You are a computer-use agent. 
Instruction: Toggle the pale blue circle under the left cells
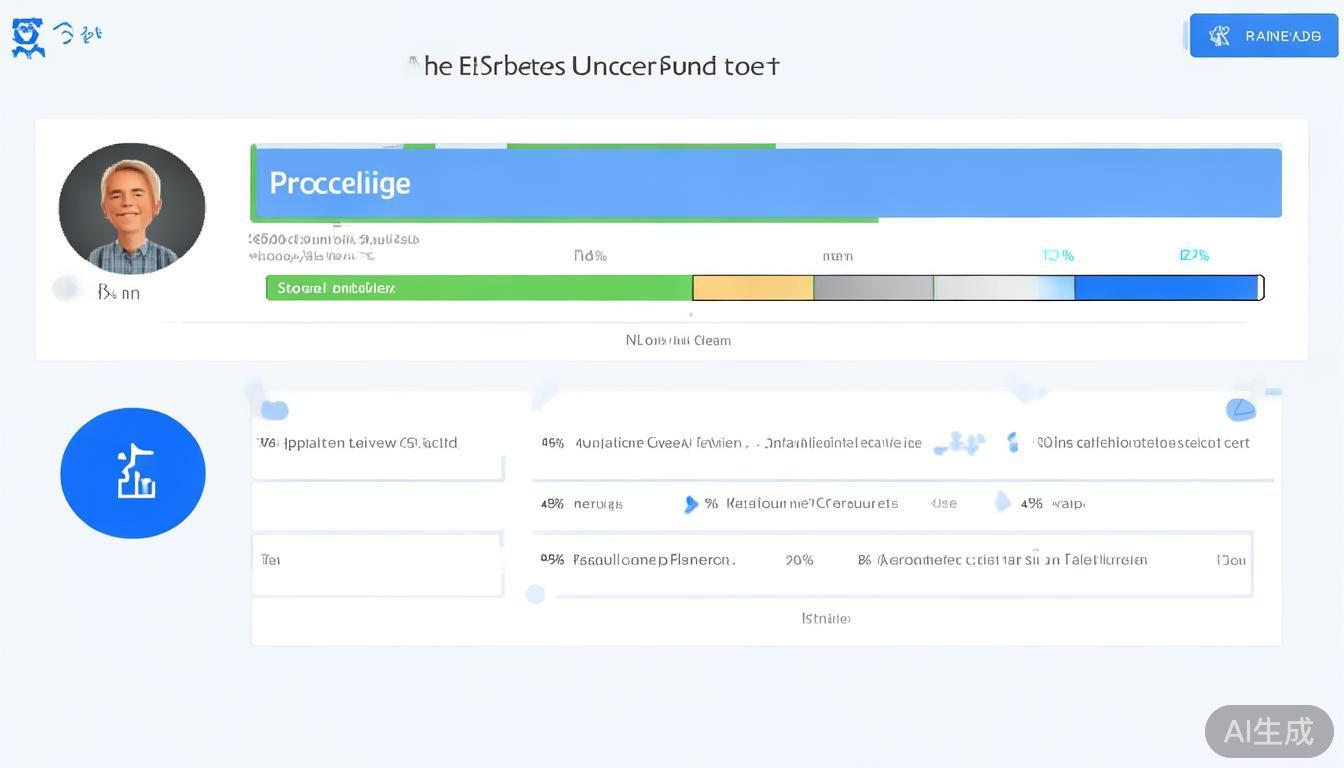(x=535, y=594)
